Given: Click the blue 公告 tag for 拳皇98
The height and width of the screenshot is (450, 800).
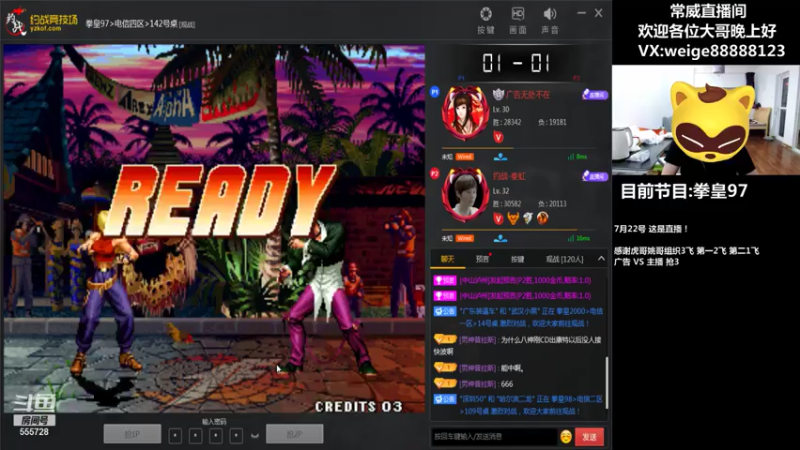Looking at the screenshot, I should pos(444,399).
